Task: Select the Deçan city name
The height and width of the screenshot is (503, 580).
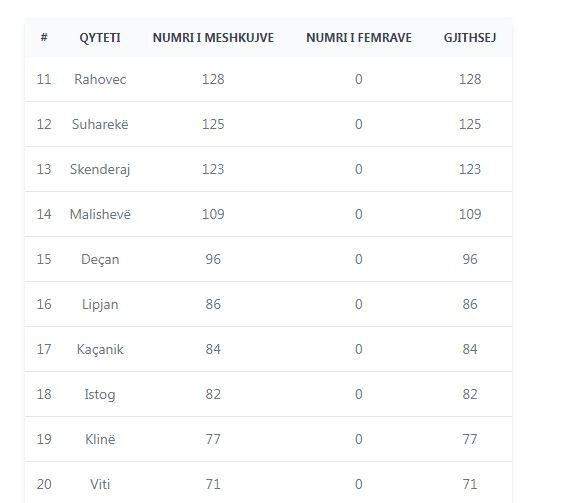Action: (x=100, y=259)
